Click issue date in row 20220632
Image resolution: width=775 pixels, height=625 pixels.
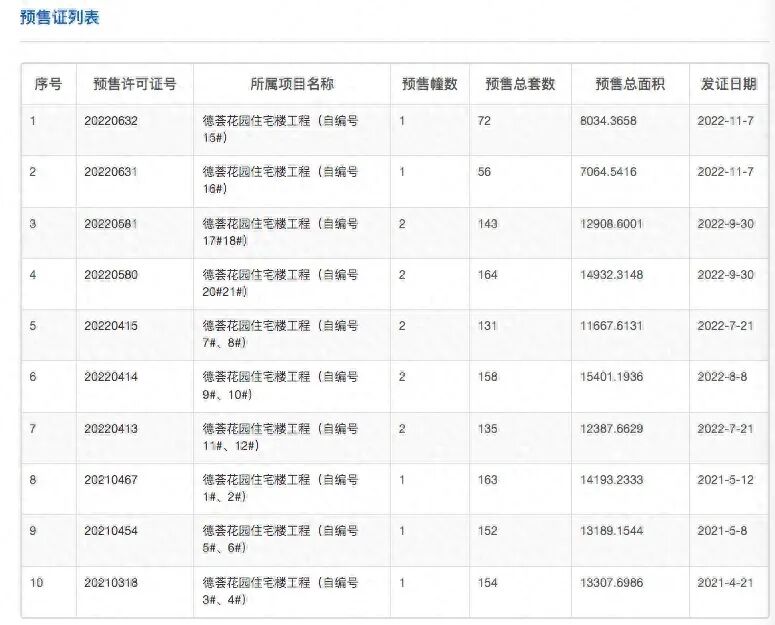pyautogui.click(x=726, y=121)
